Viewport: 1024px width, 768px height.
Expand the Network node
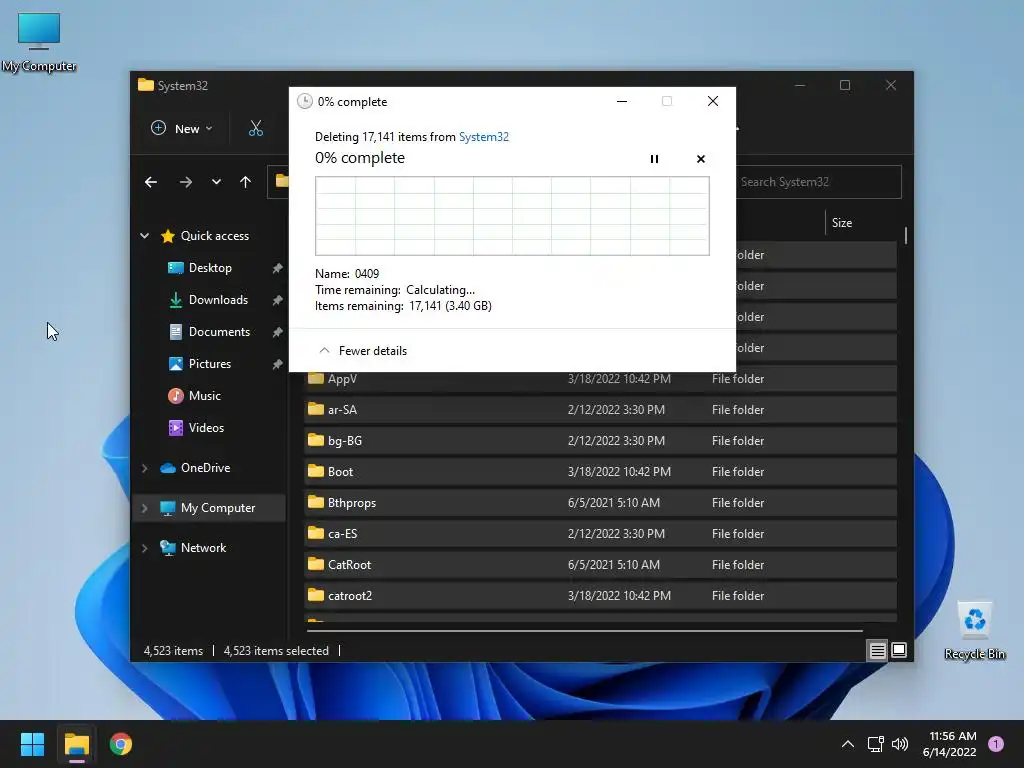pos(144,548)
